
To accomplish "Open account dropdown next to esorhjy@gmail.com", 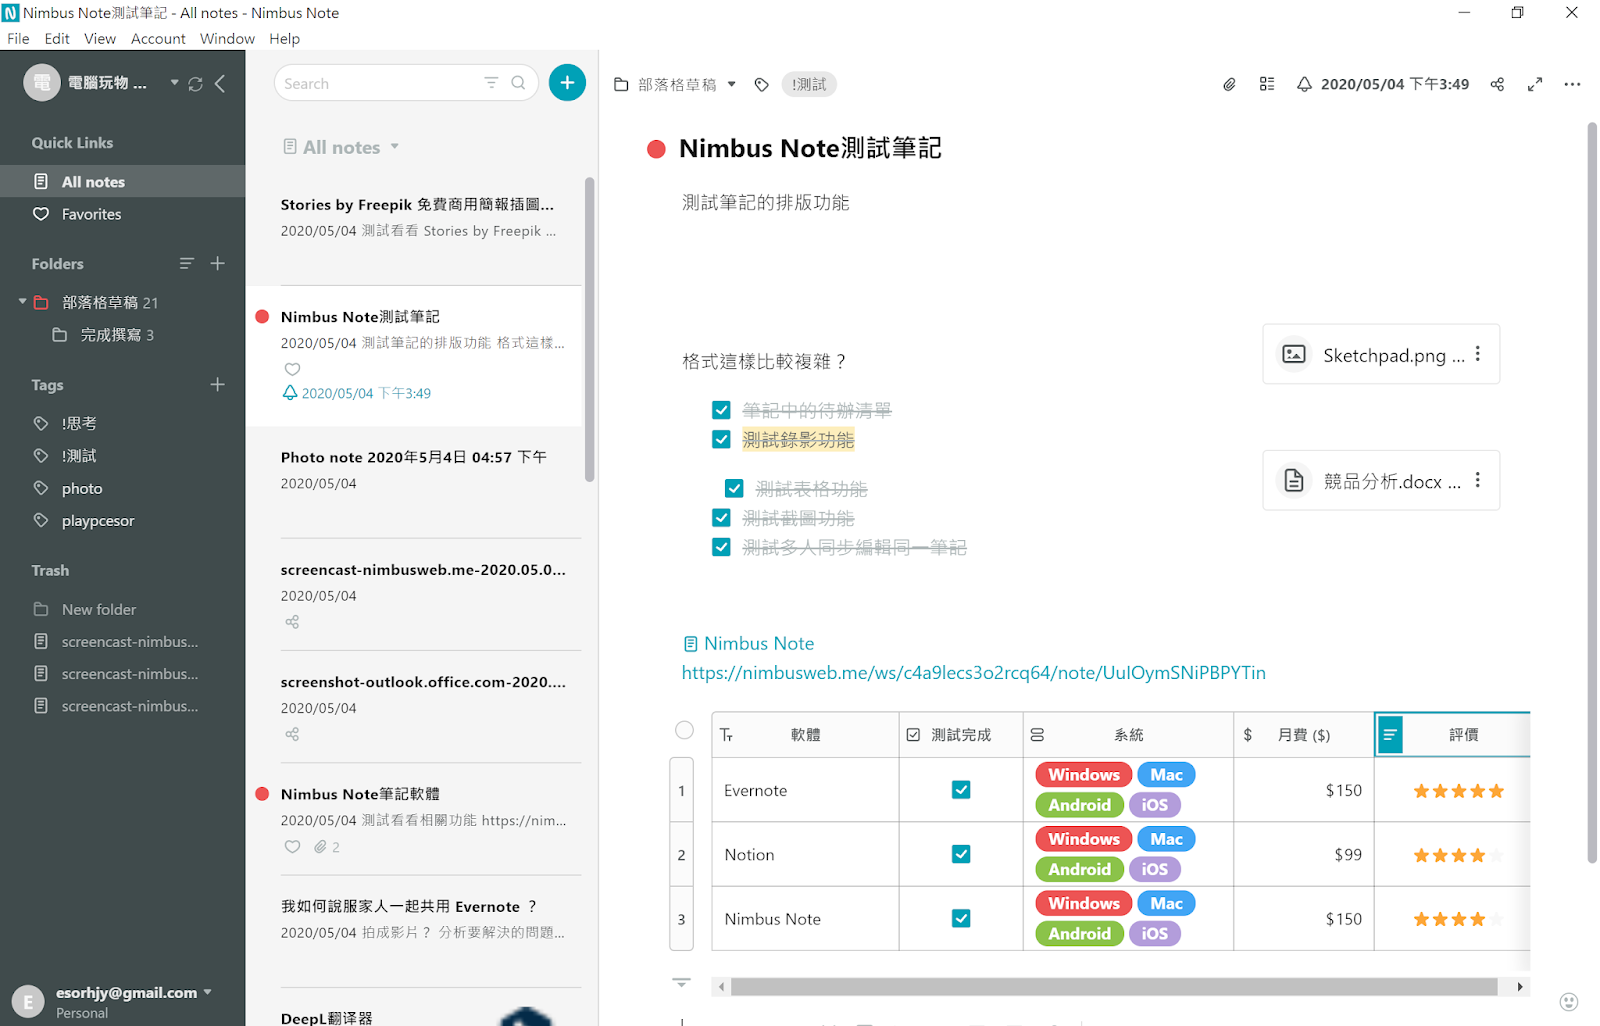I will click(x=208, y=992).
